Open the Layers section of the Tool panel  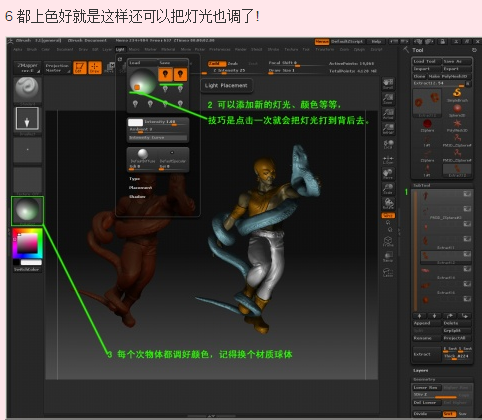point(421,371)
